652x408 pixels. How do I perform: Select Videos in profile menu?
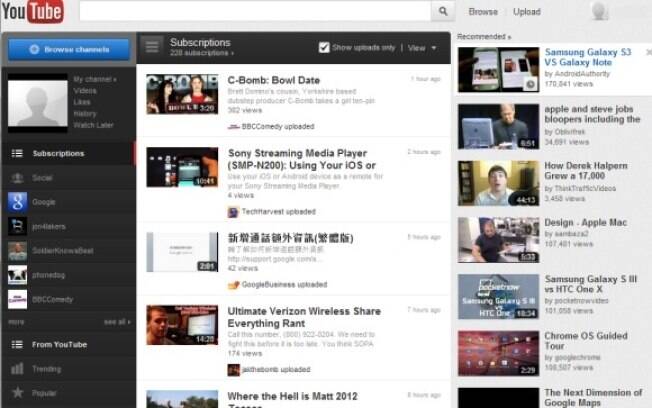click(x=85, y=91)
